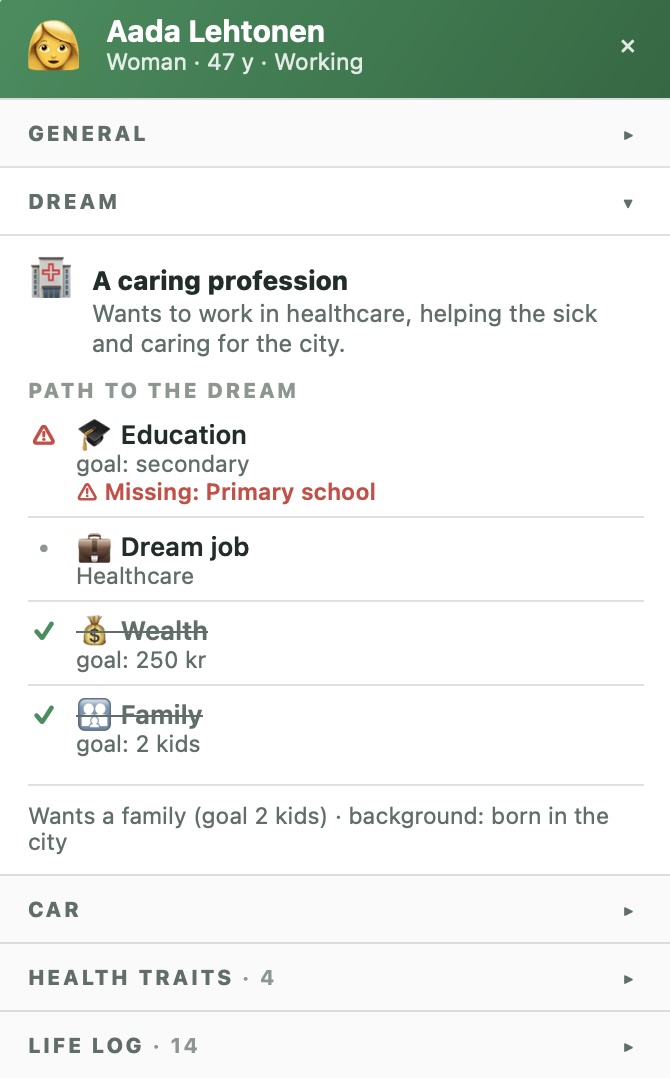Collapse the Dream section arrow
This screenshot has width=670, height=1078.
(x=628, y=203)
